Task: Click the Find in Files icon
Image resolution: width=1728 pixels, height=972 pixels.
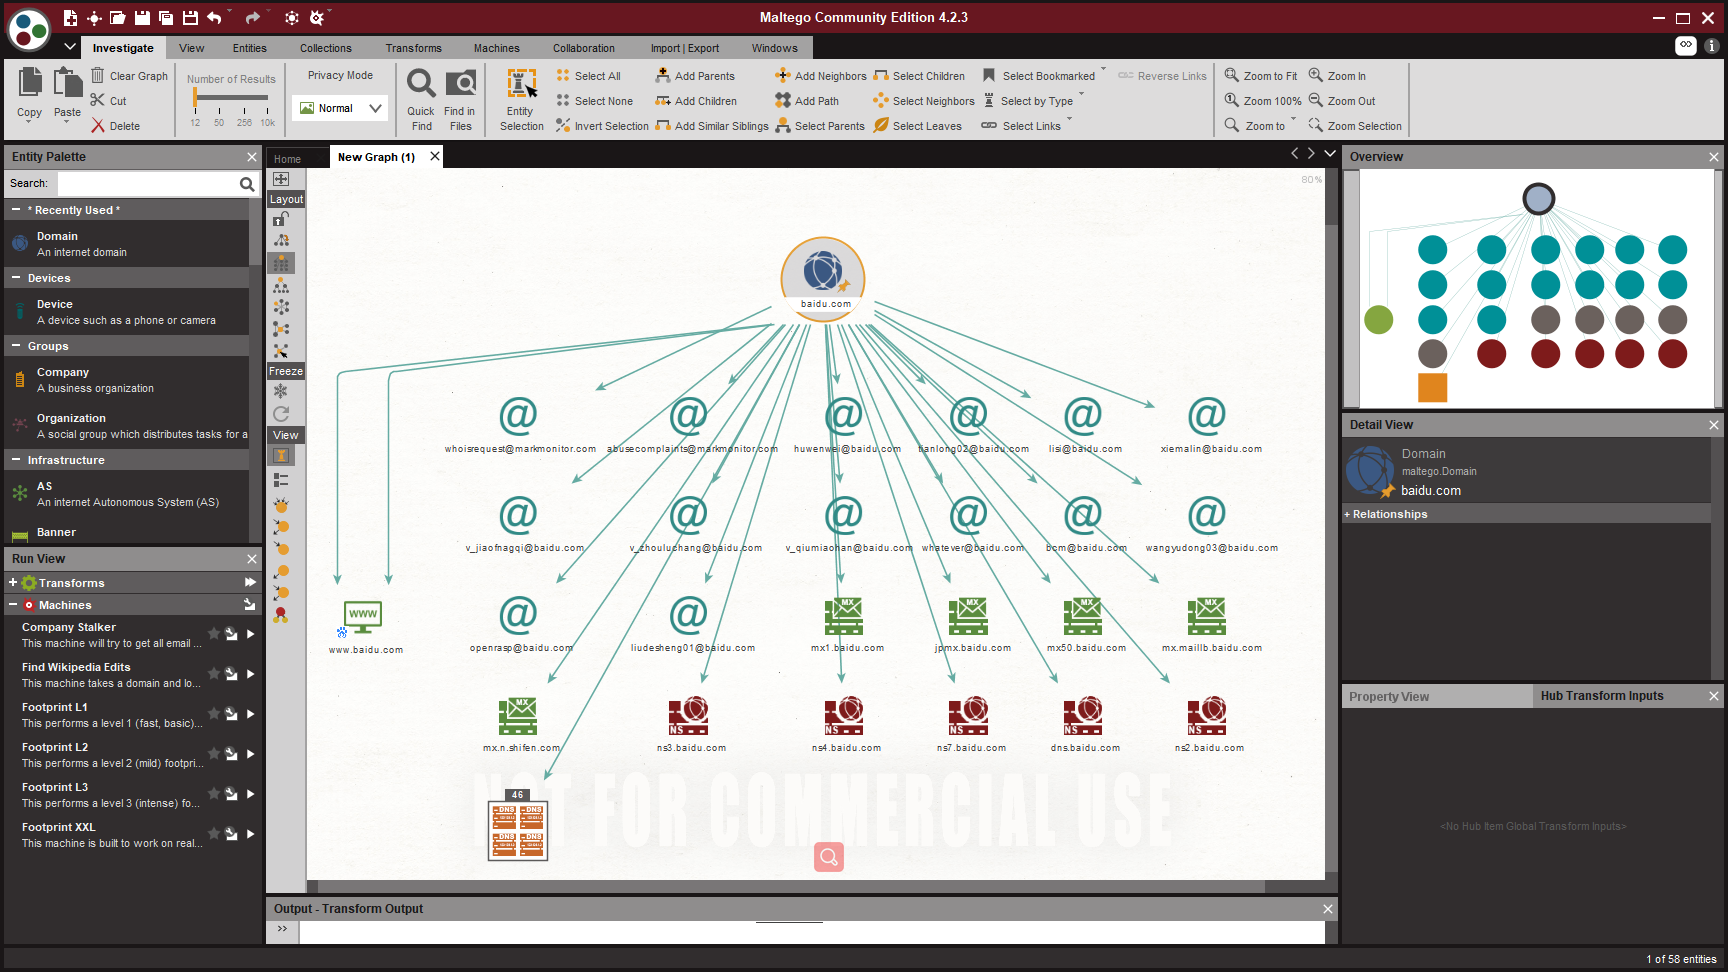Action: tap(460, 84)
